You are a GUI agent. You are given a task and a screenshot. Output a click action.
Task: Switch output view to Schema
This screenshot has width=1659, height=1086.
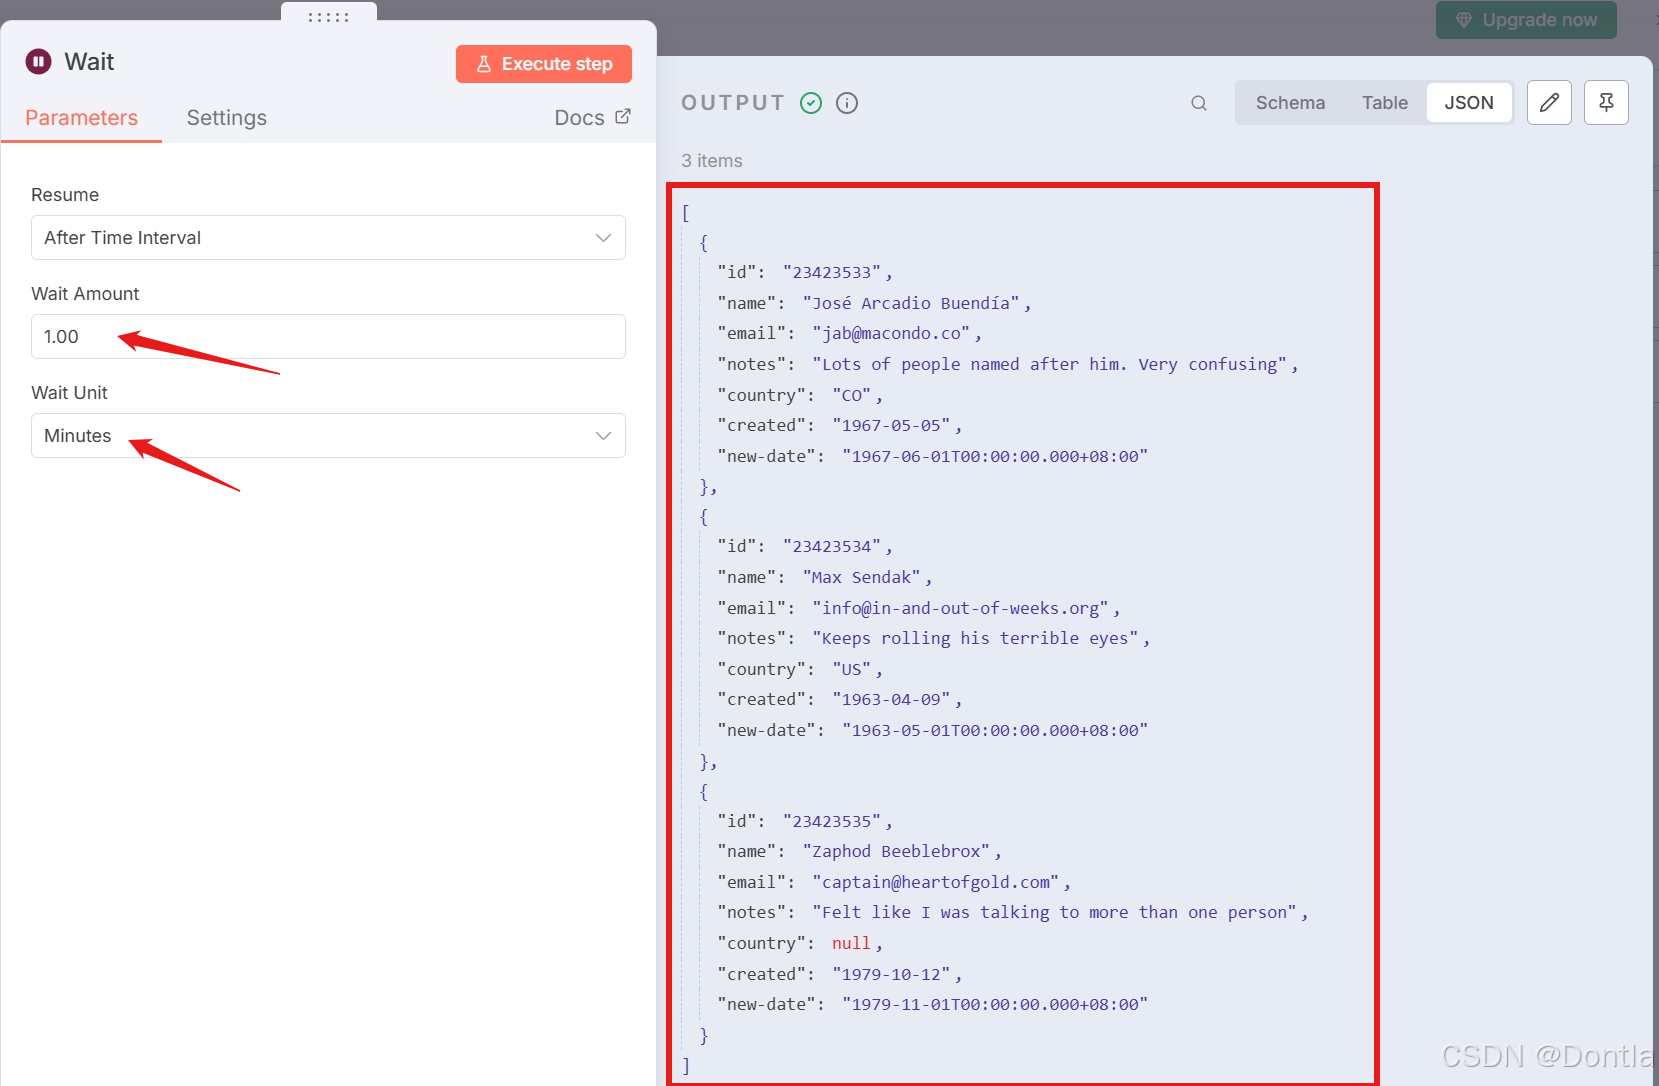tap(1290, 103)
